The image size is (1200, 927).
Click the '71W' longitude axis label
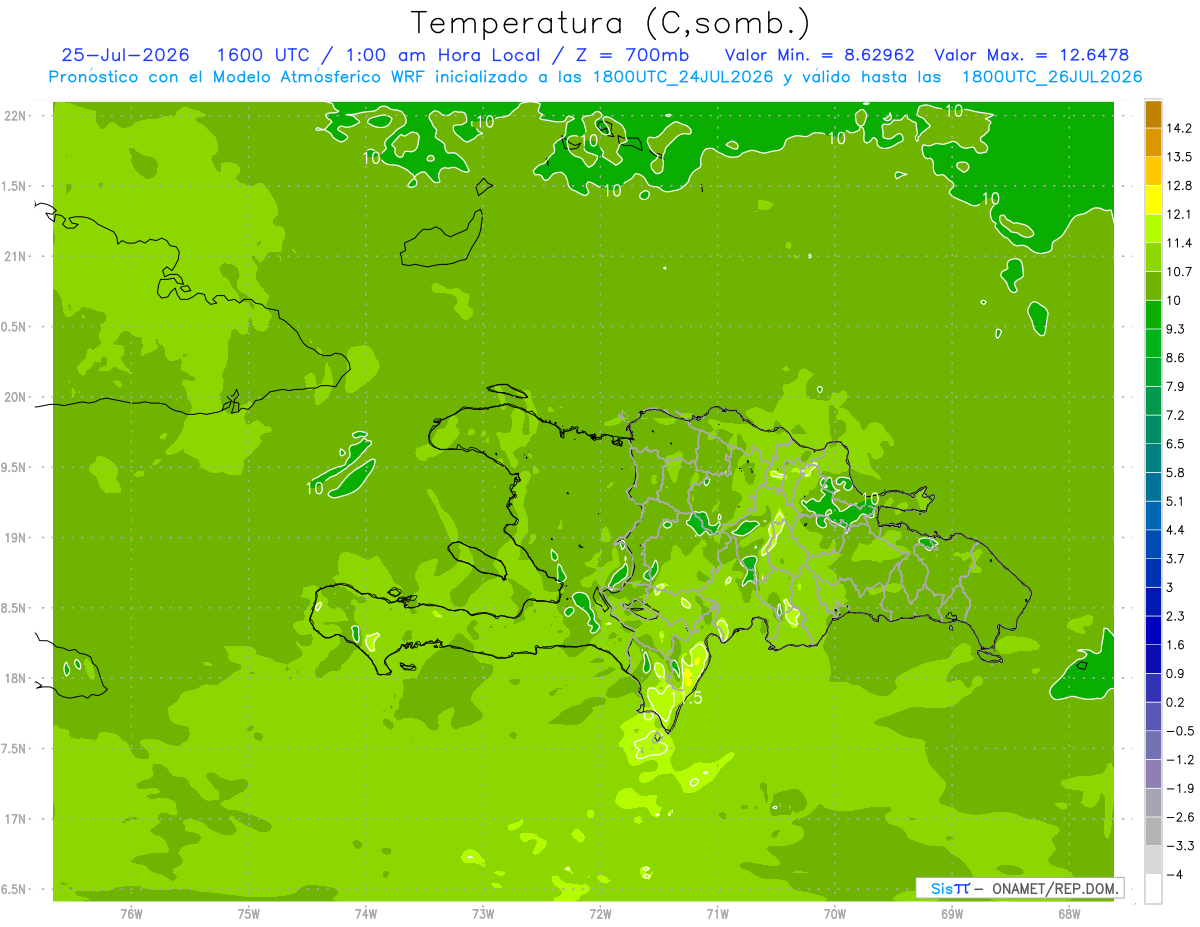[x=717, y=914]
